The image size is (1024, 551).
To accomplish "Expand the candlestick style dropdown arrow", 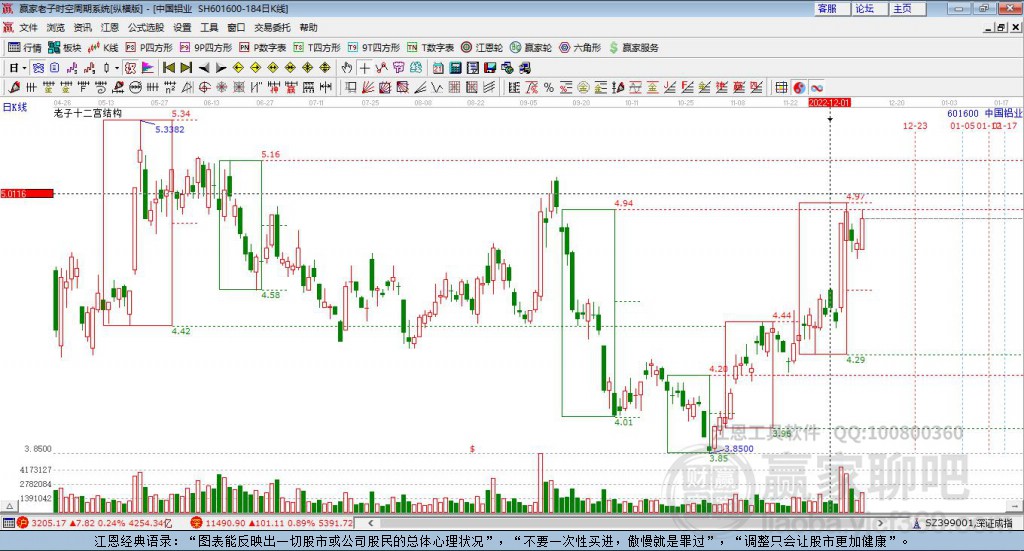I will point(117,68).
